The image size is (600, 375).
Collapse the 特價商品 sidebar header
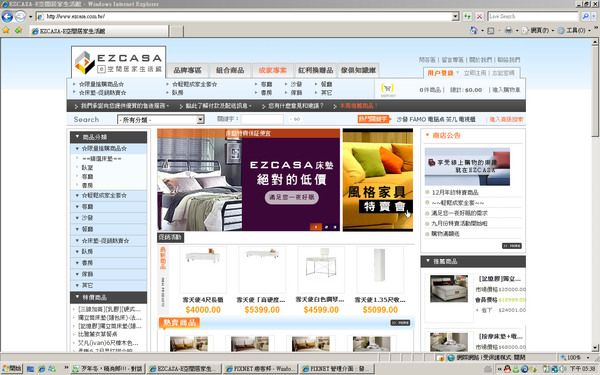pos(109,297)
